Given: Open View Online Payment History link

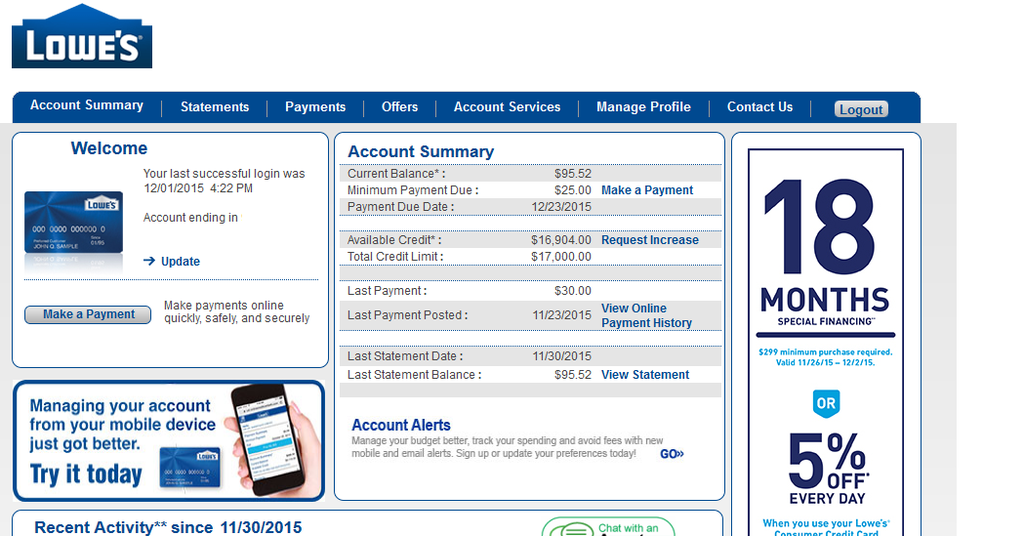Looking at the screenshot, I should pyautogui.click(x=646, y=316).
